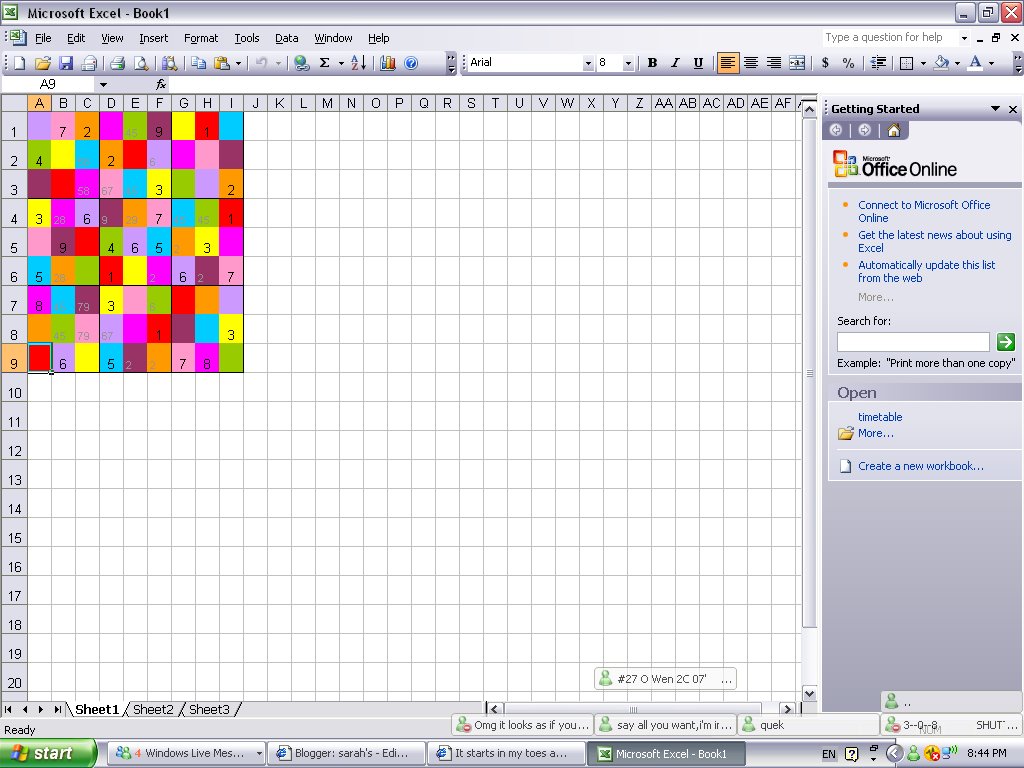Image resolution: width=1024 pixels, height=768 pixels.
Task: Click Connect to Microsoft Office Online link
Action: pyautogui.click(x=924, y=211)
